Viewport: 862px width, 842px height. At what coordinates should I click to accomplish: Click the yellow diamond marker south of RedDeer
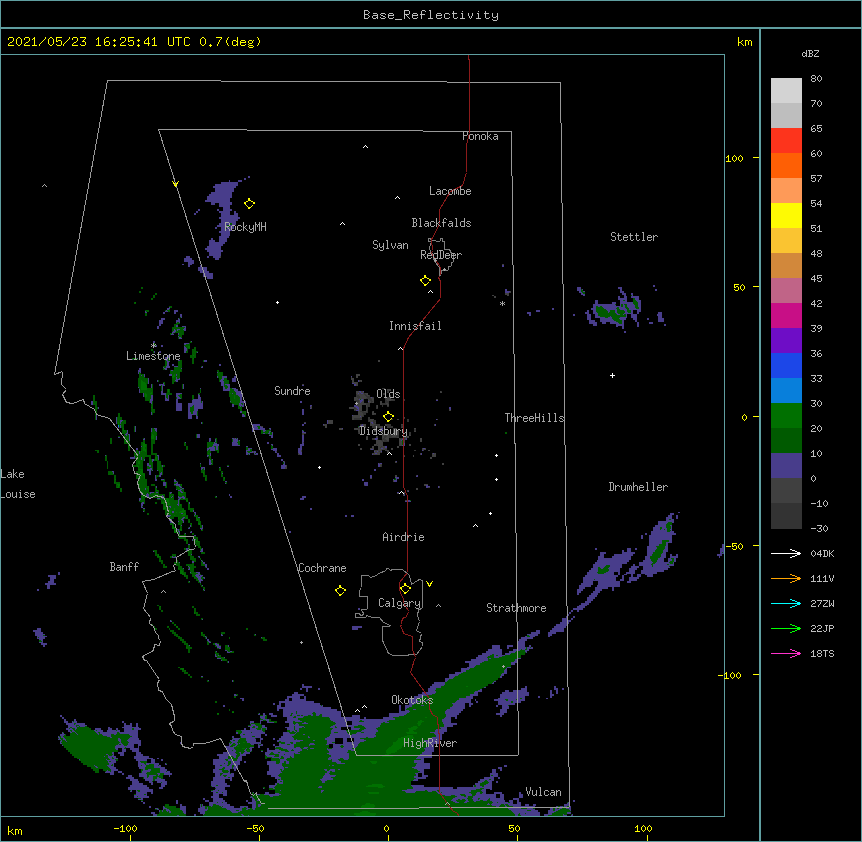tap(426, 281)
